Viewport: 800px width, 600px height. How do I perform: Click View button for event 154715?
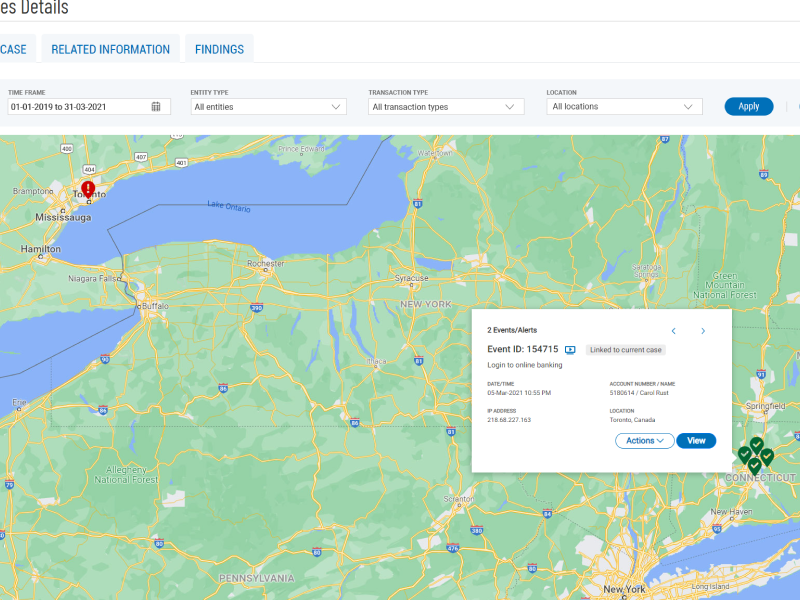click(696, 441)
